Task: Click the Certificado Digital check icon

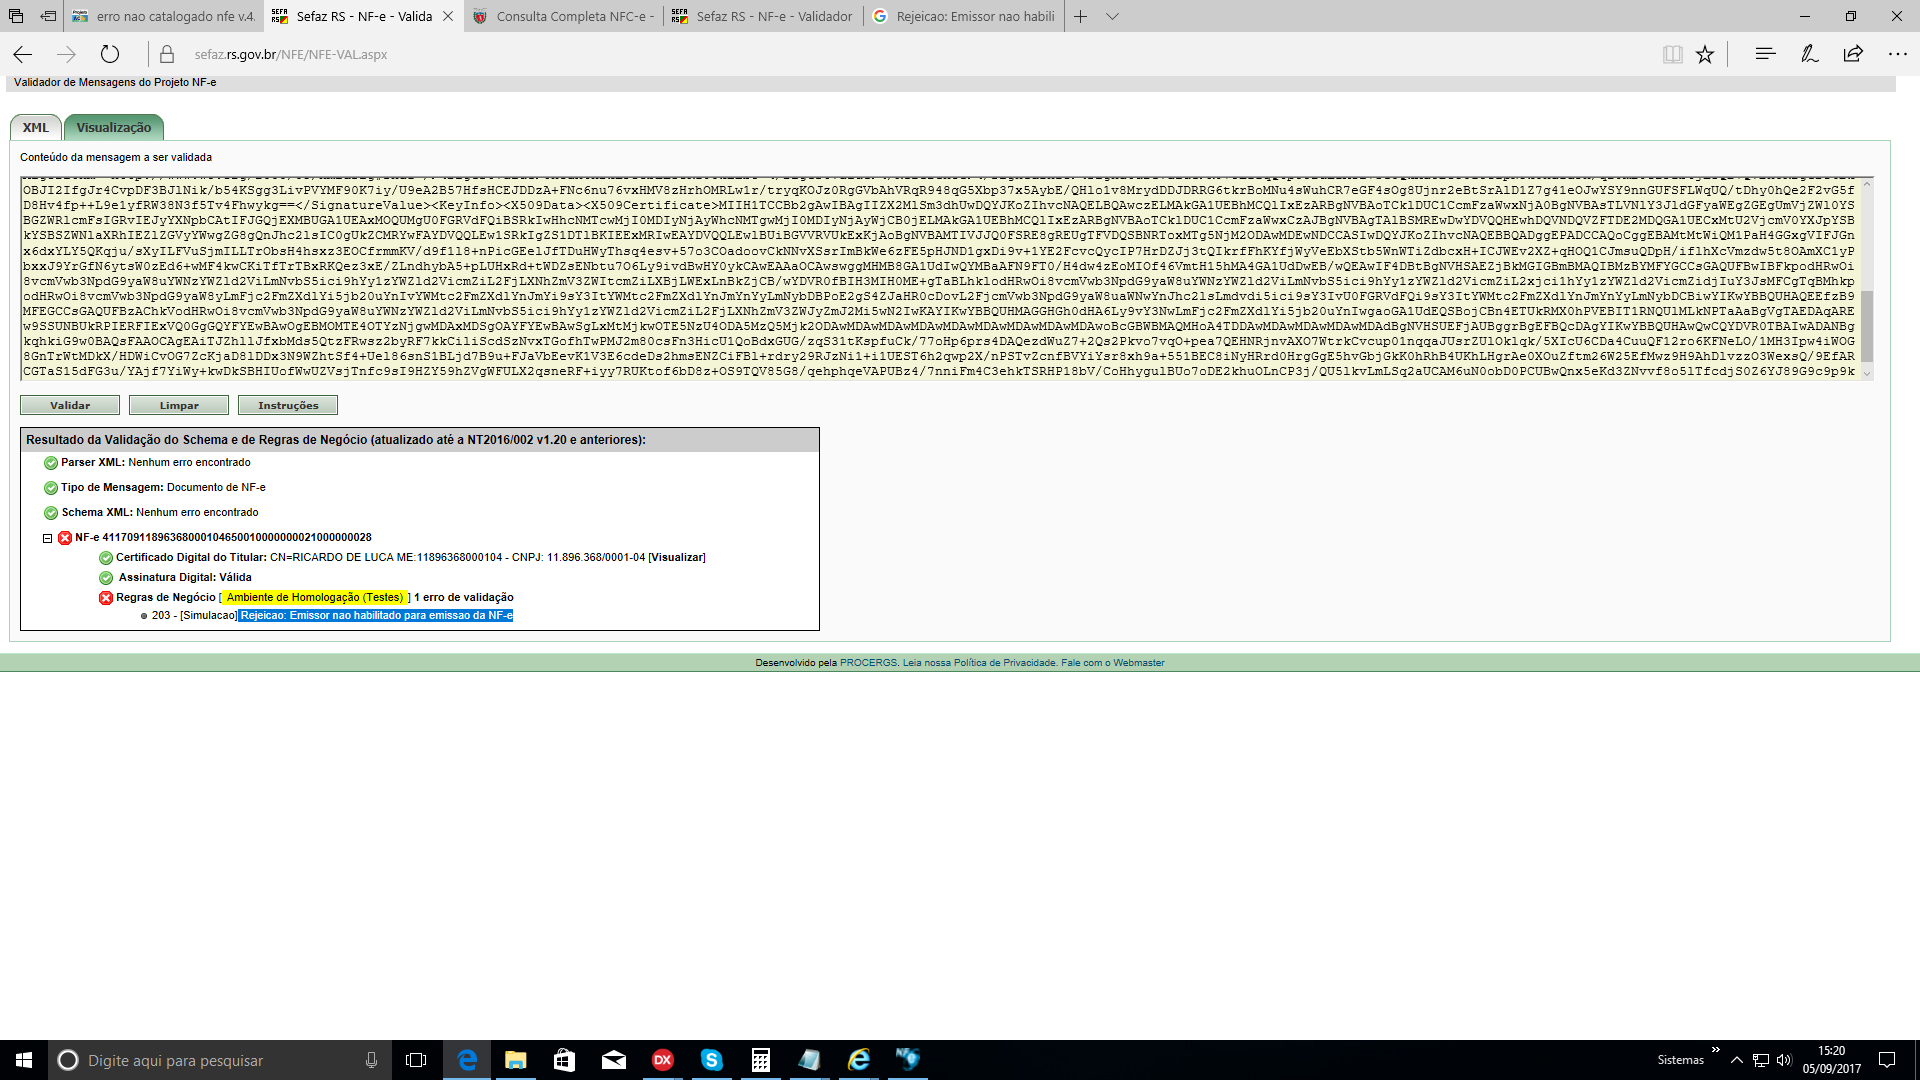Action: tap(106, 558)
